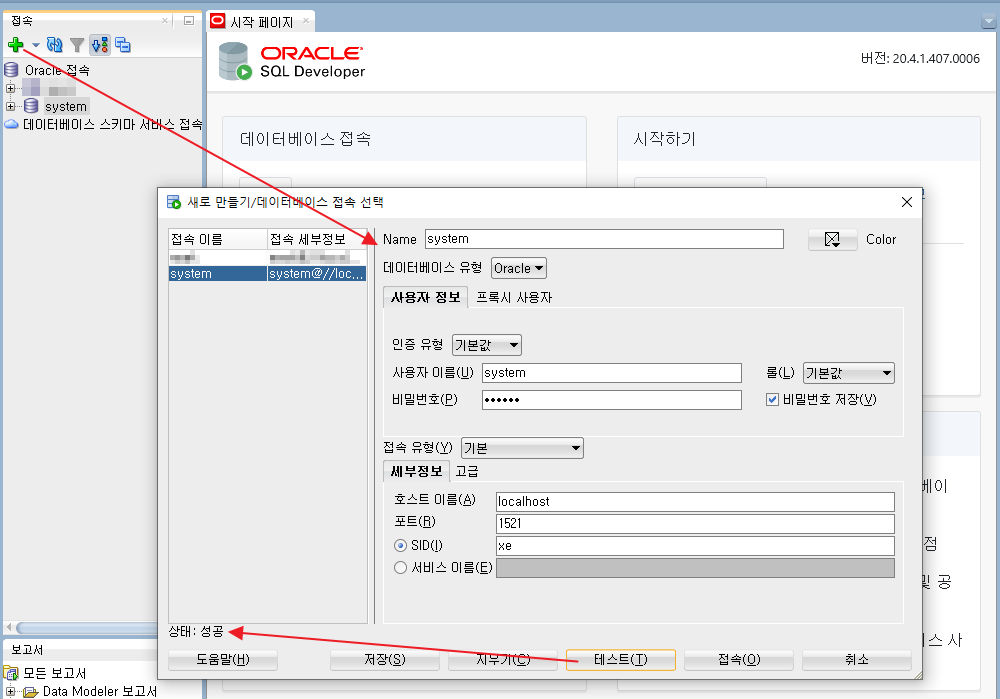Expand the system connection node
The height and width of the screenshot is (699, 1000).
point(10,107)
